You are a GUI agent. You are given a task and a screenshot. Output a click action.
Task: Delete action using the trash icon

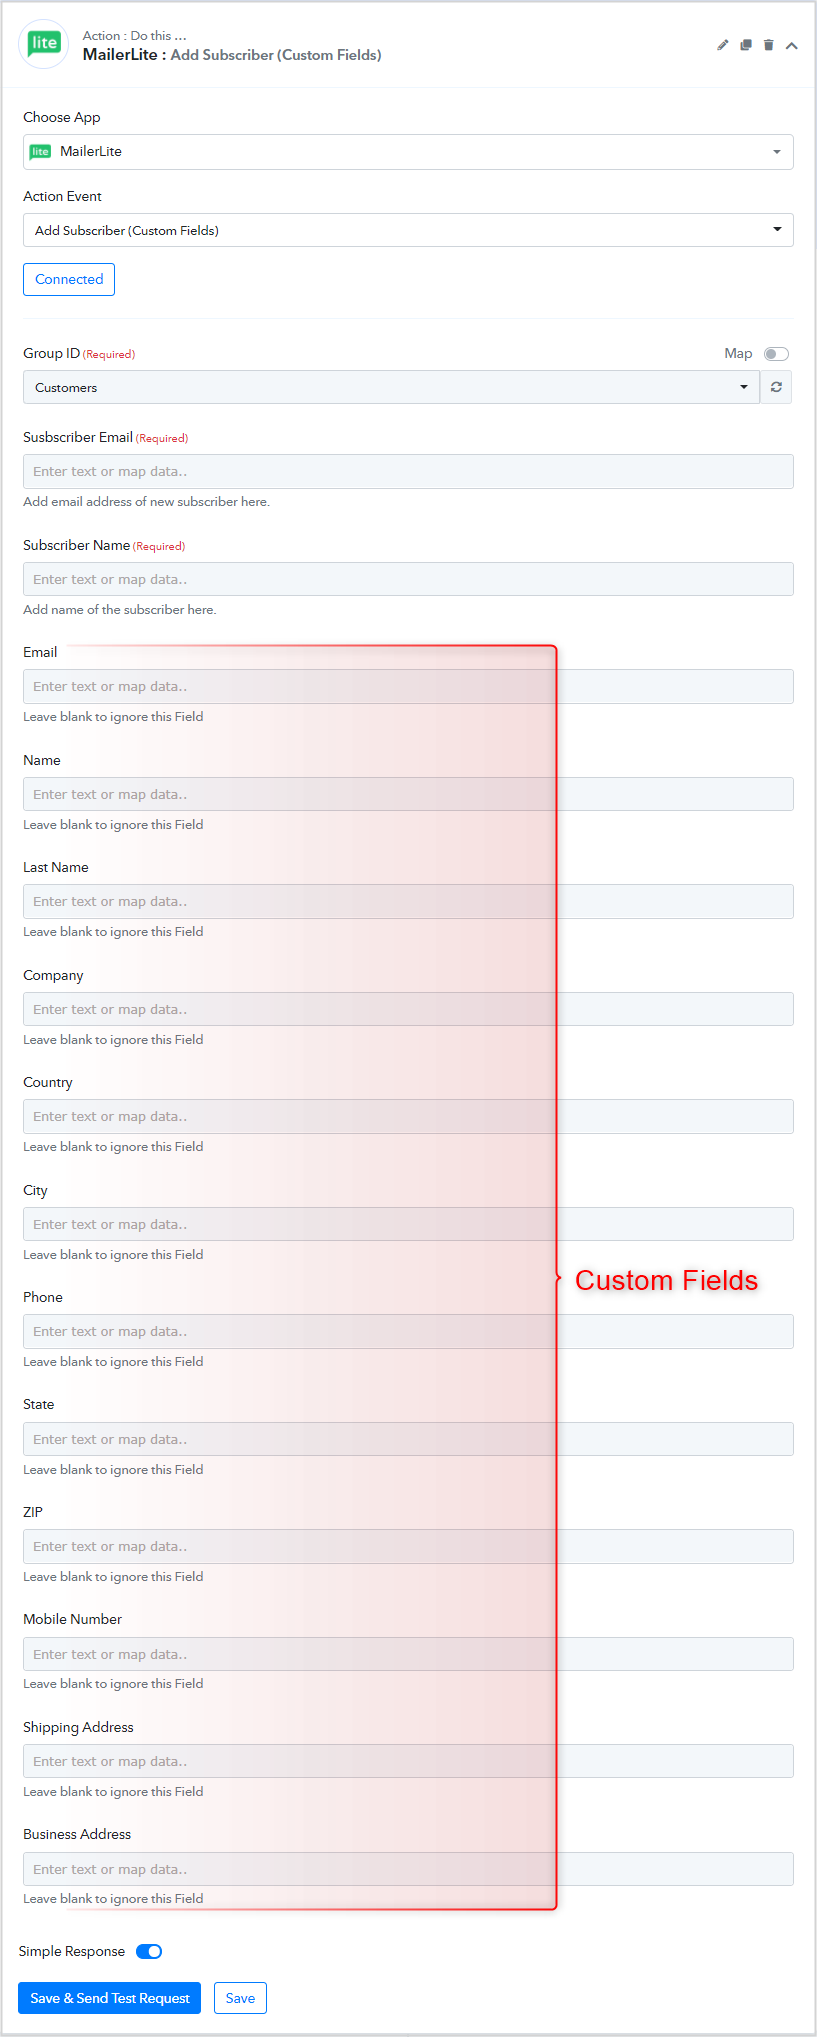tap(769, 45)
